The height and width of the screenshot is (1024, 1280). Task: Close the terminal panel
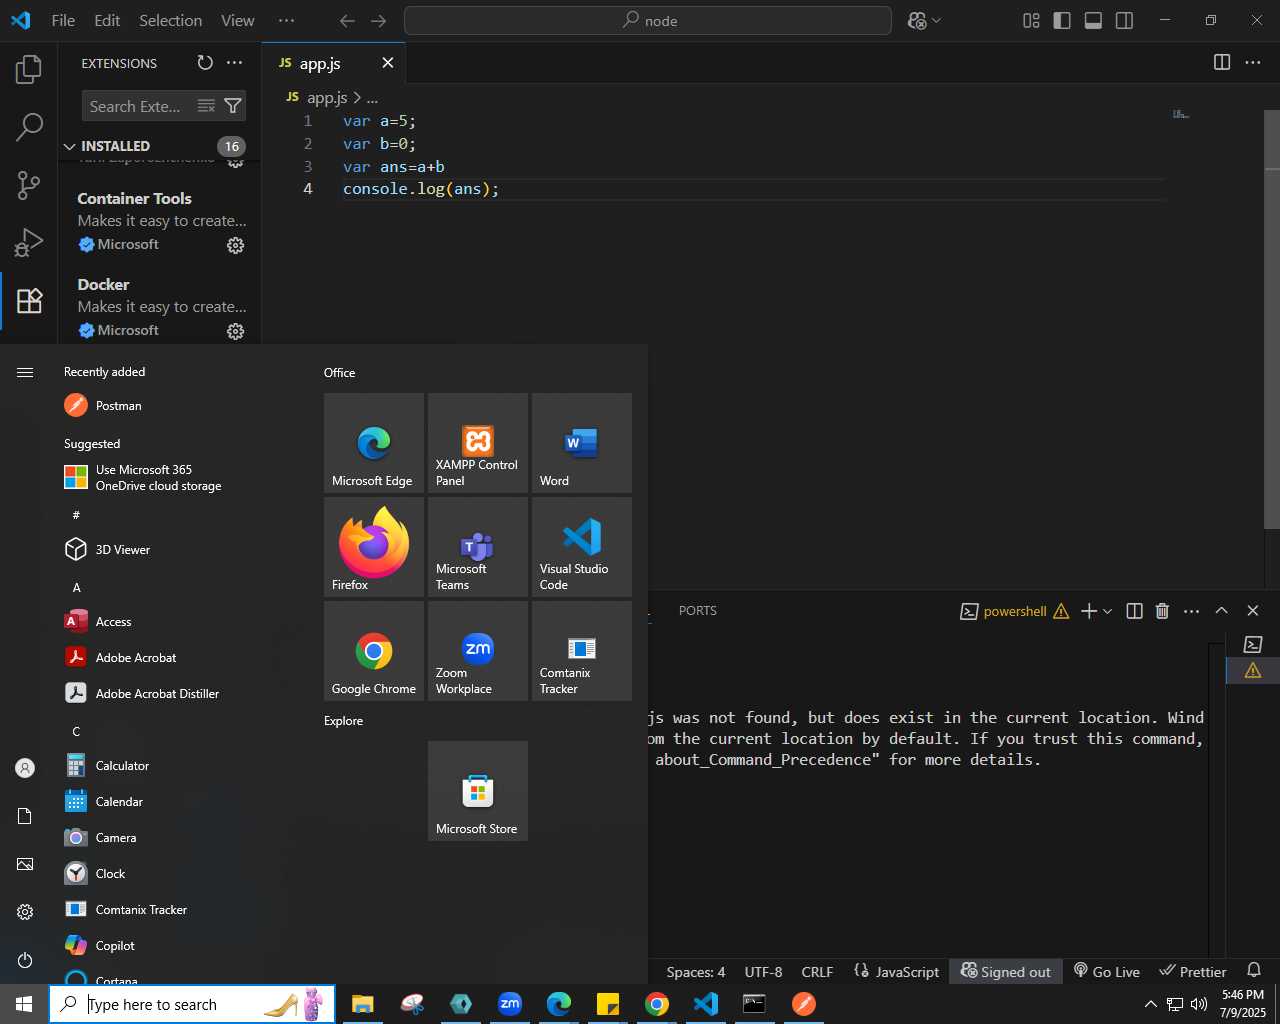(1253, 611)
